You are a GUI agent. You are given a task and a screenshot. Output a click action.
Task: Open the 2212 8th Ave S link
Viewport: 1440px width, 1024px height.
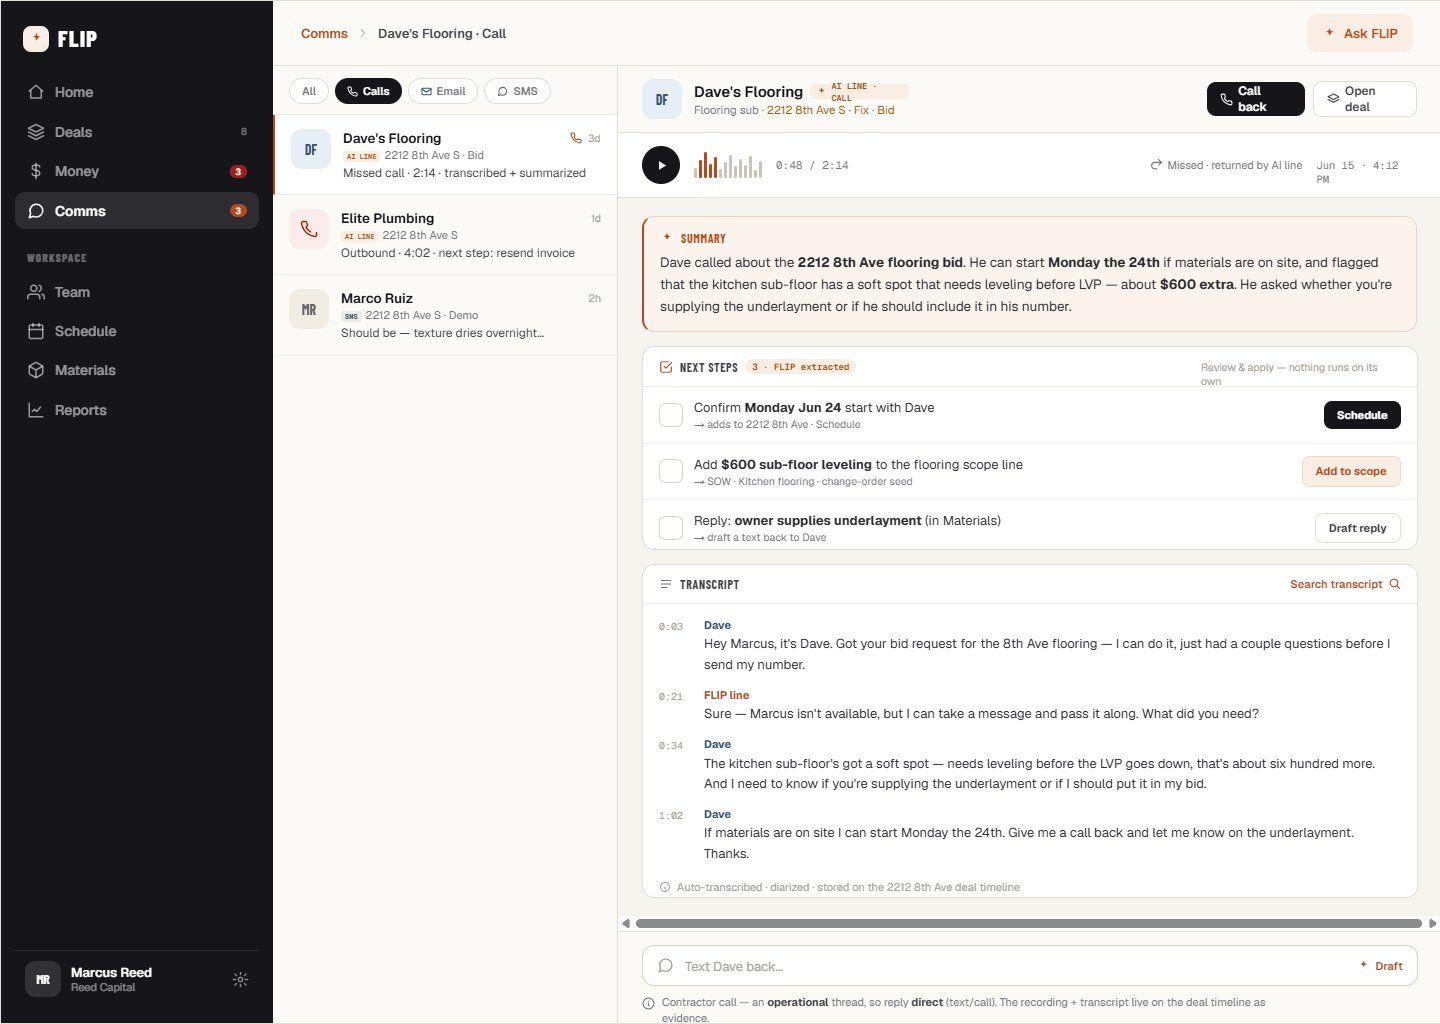point(806,110)
